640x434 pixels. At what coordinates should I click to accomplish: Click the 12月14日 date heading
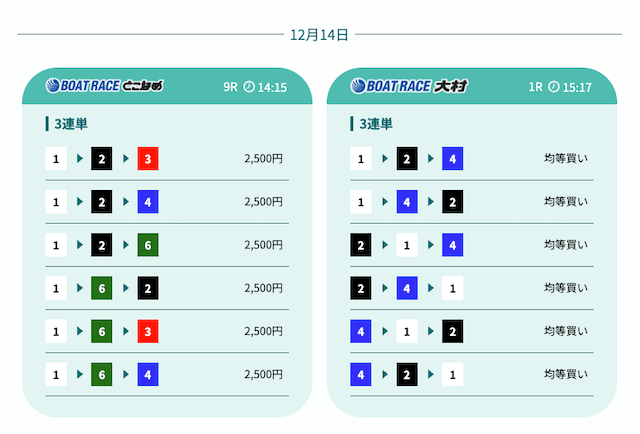(319, 34)
